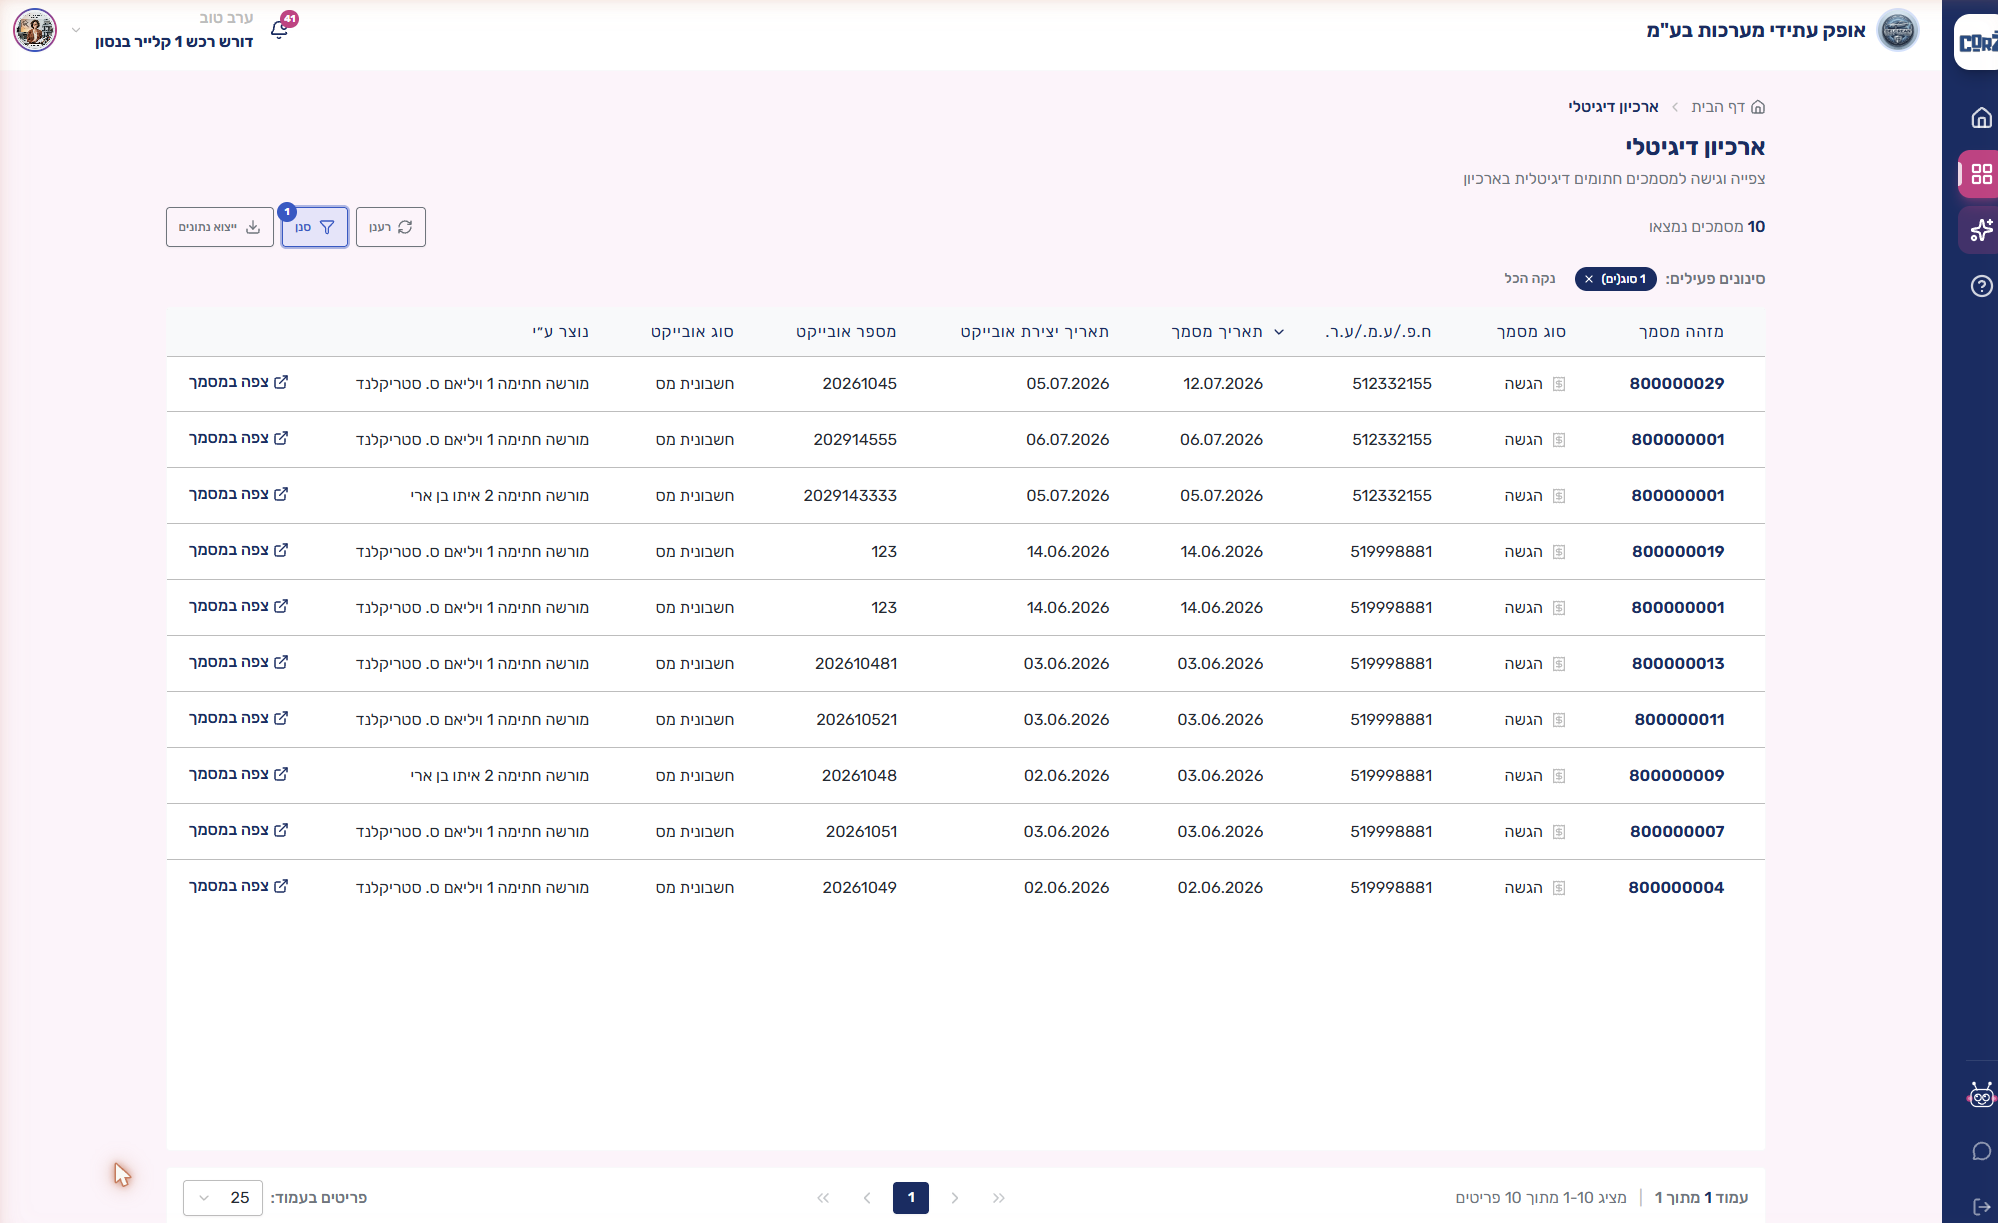View document for row 800000013
The image size is (1998, 1223).
(x=238, y=662)
